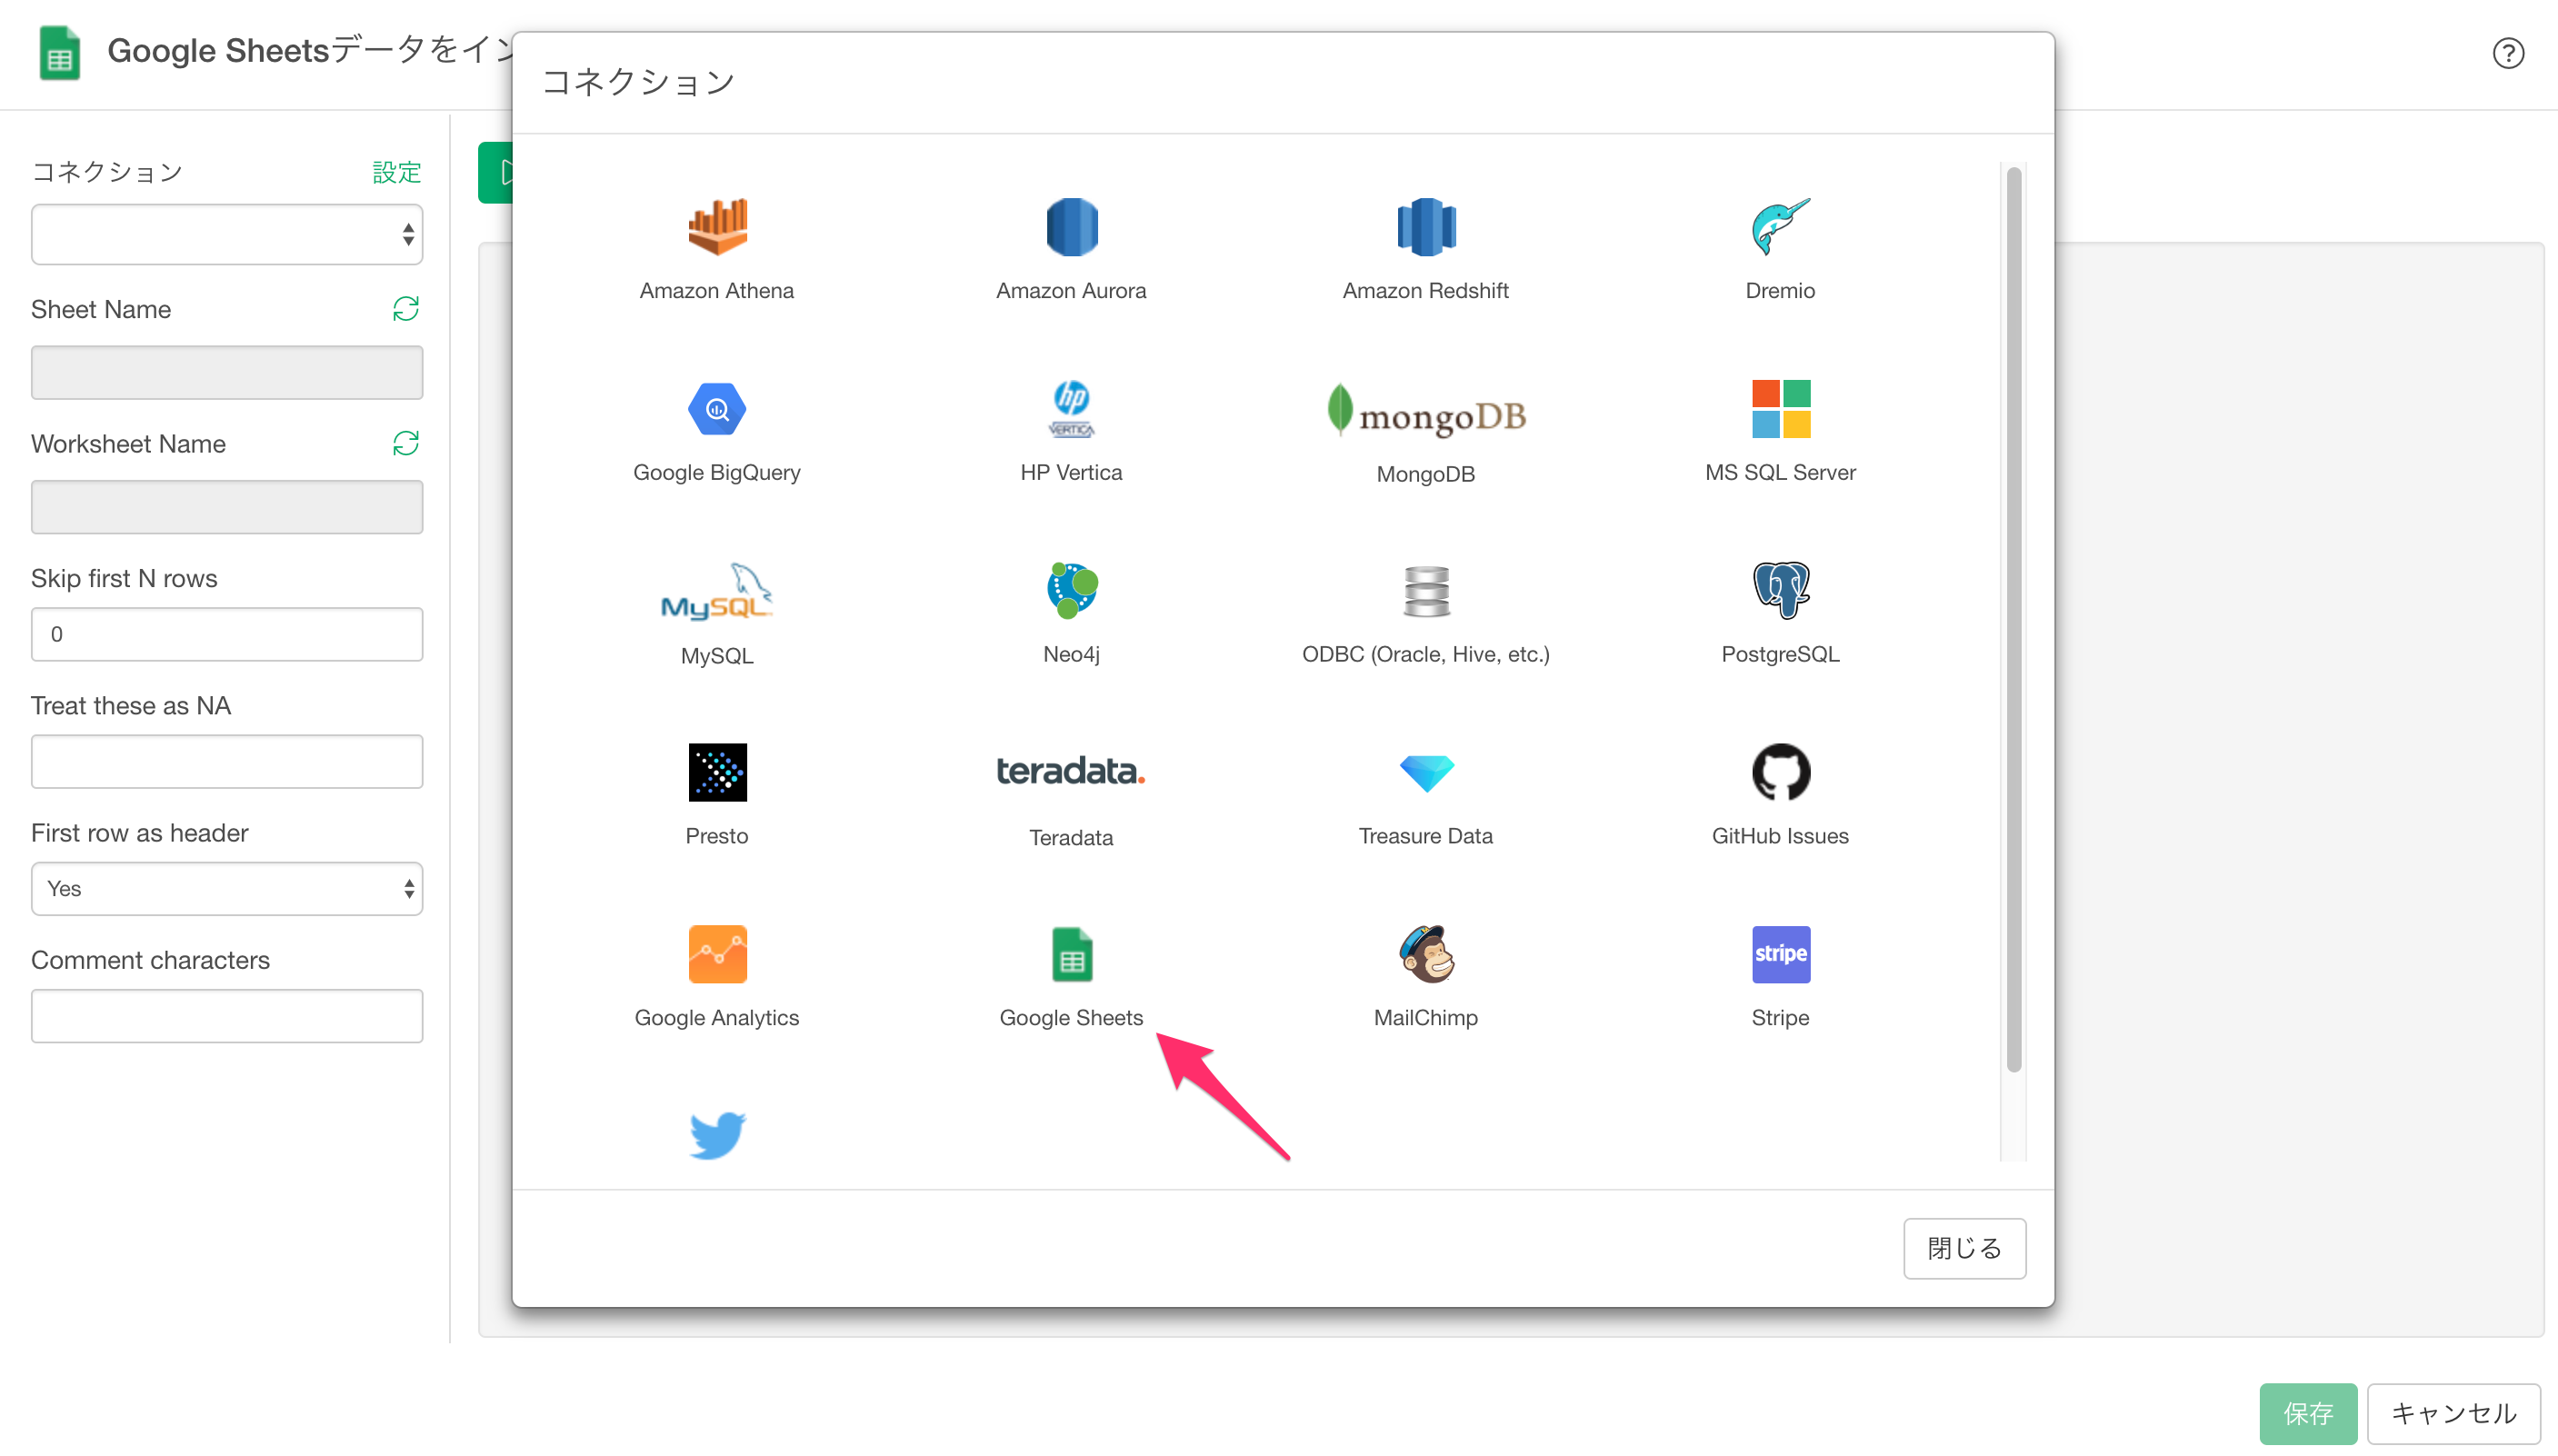
Task: Click the Google BigQuery label text
Action: [x=717, y=472]
